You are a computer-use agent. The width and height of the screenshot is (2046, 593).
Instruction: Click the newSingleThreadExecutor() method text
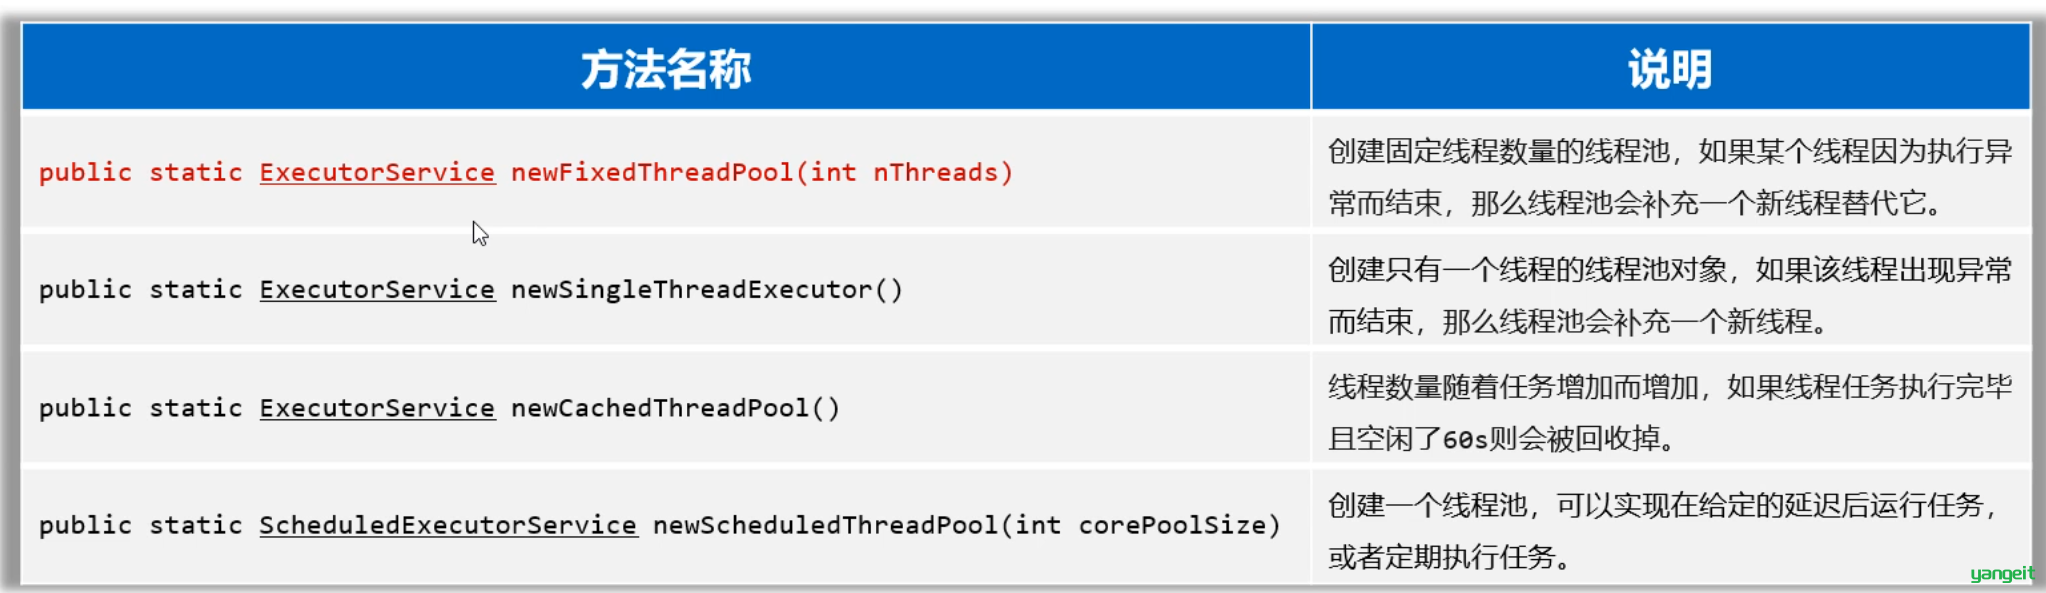pyautogui.click(x=707, y=290)
